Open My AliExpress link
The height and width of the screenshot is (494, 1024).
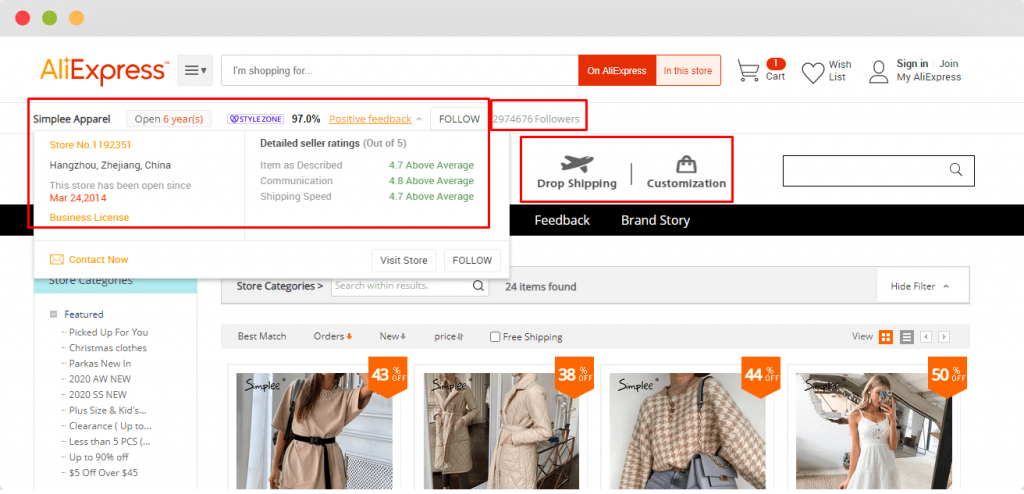click(x=929, y=77)
